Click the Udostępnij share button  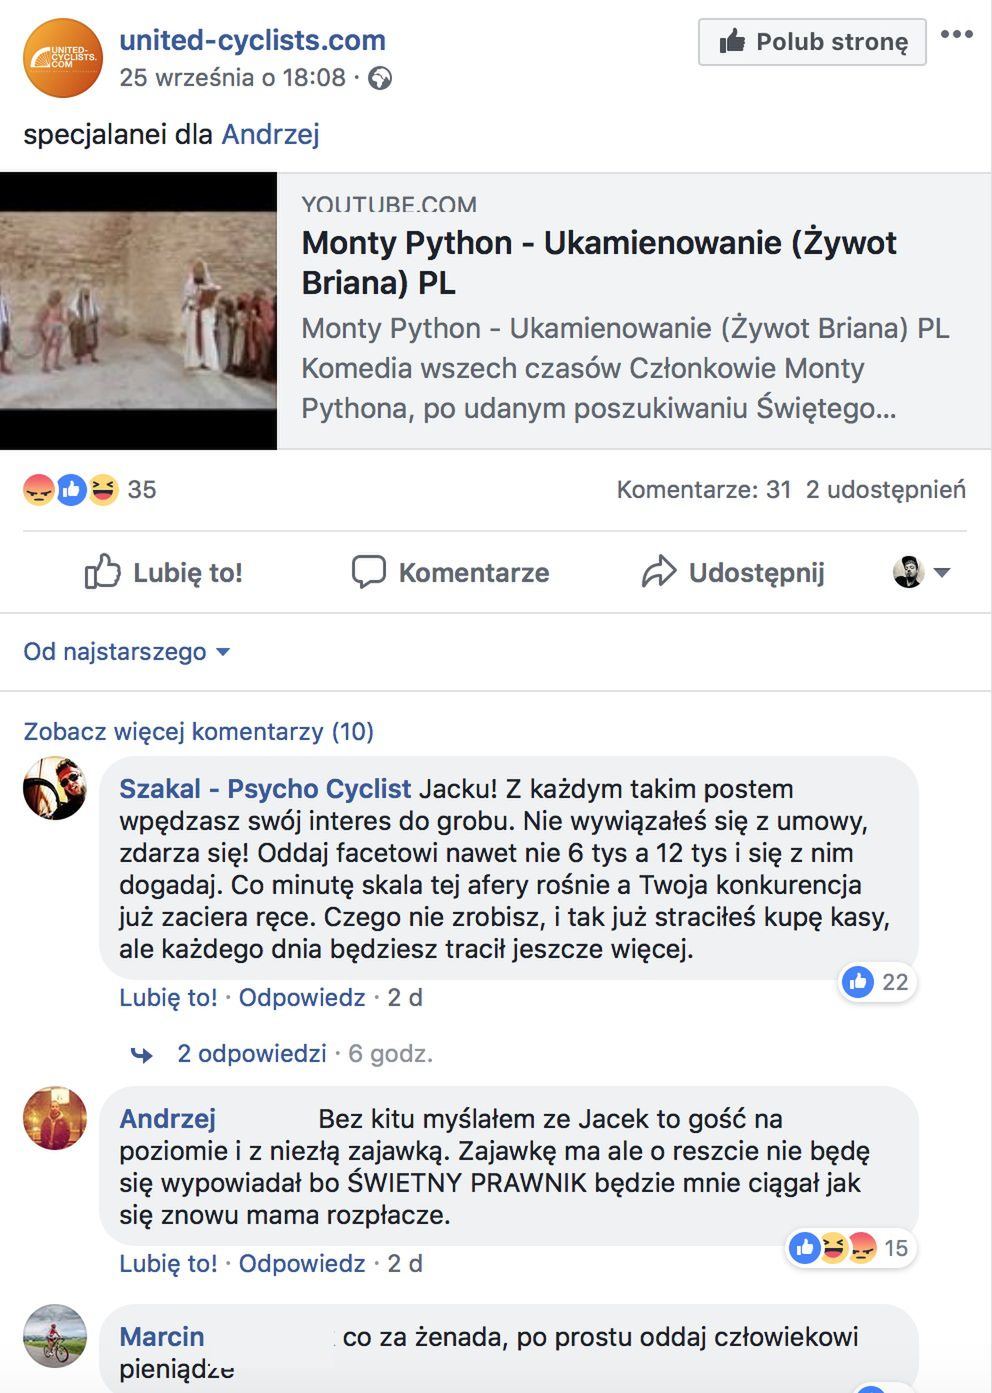click(x=733, y=572)
